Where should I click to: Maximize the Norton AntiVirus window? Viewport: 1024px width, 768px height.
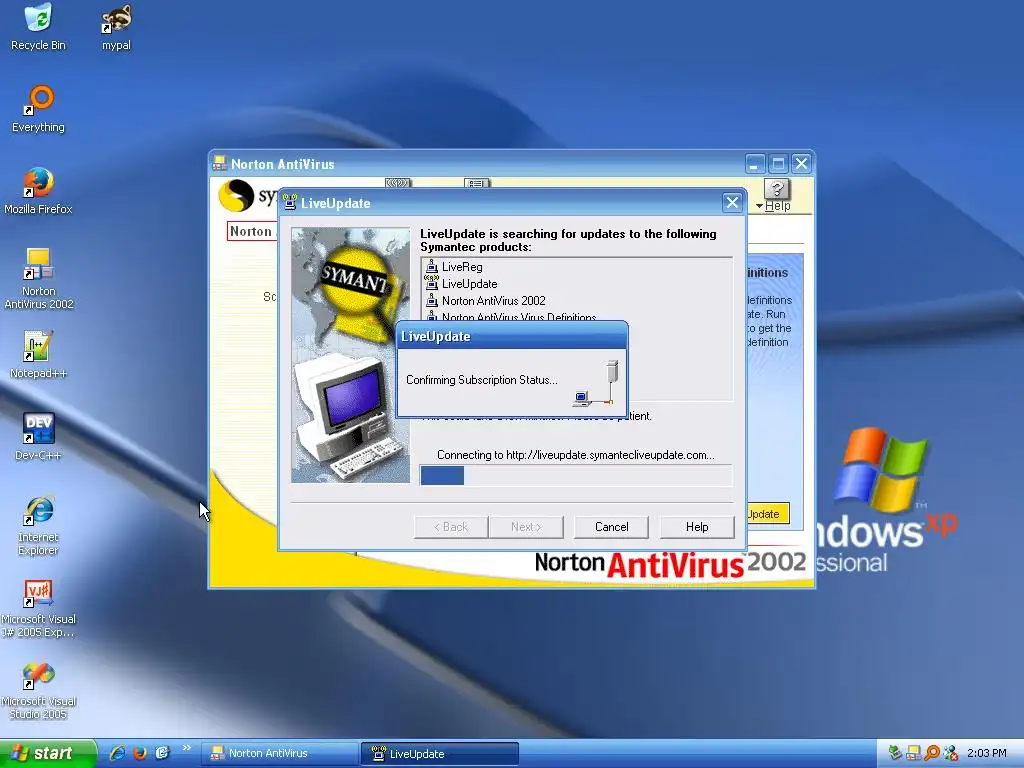[778, 164]
